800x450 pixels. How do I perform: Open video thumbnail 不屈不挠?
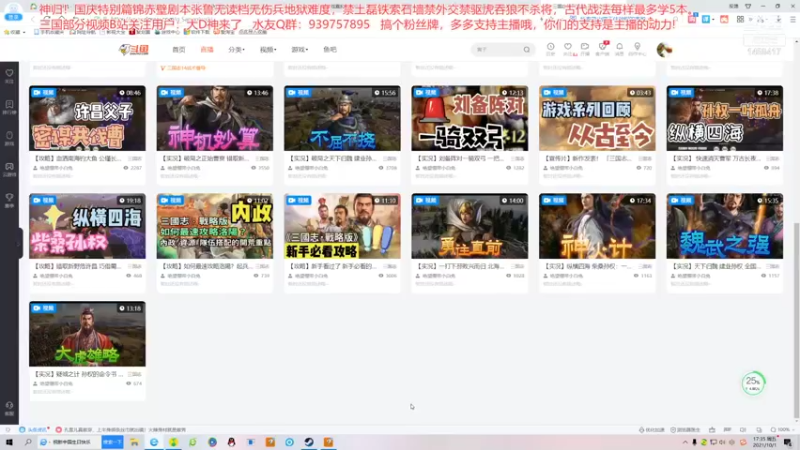(x=342, y=118)
